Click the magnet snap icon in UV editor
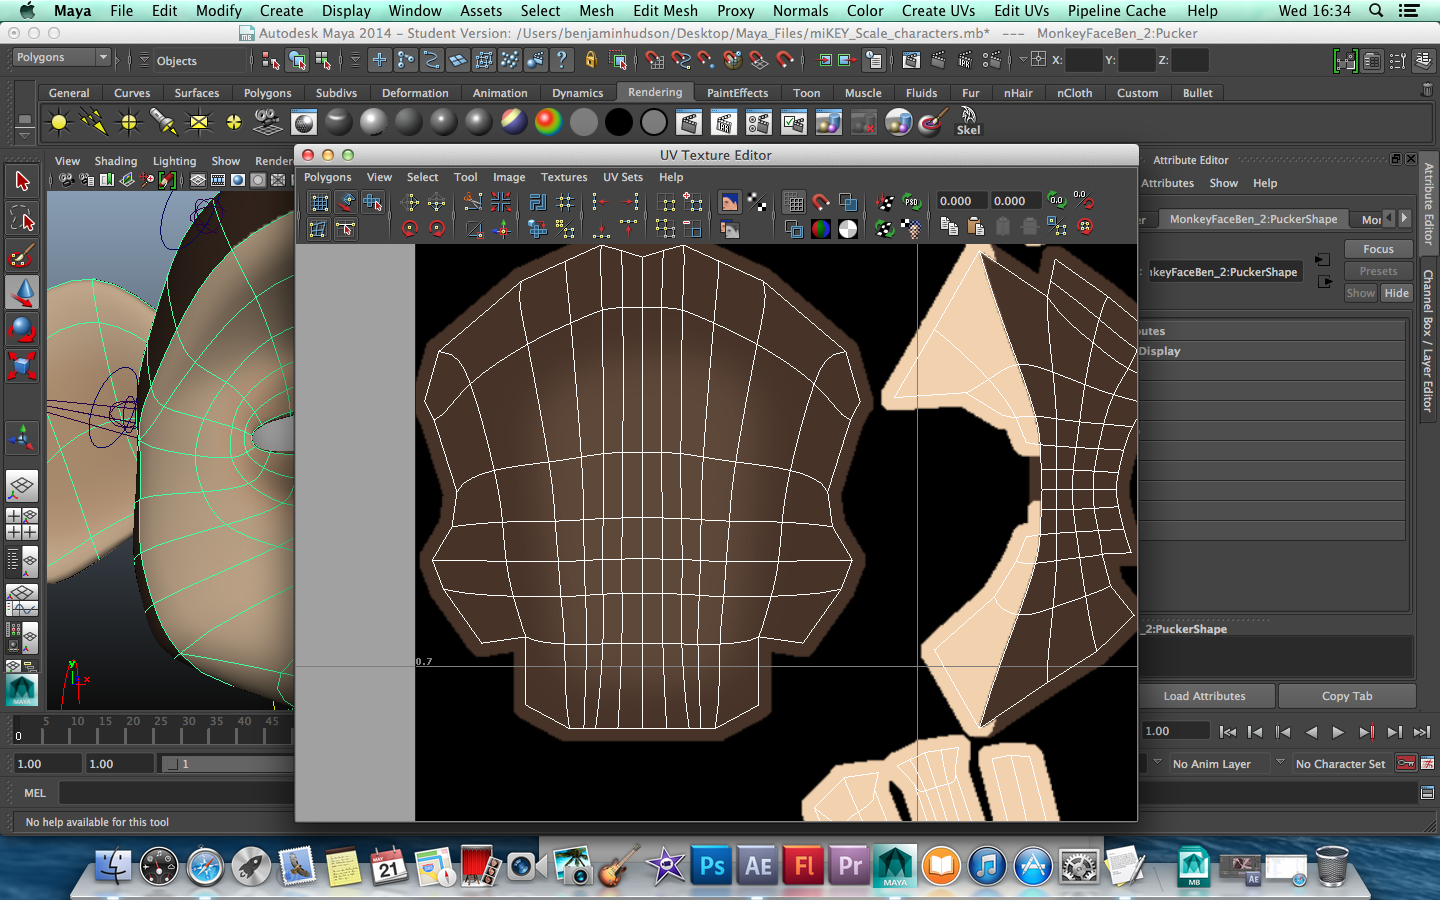Image resolution: width=1440 pixels, height=900 pixels. (x=820, y=202)
